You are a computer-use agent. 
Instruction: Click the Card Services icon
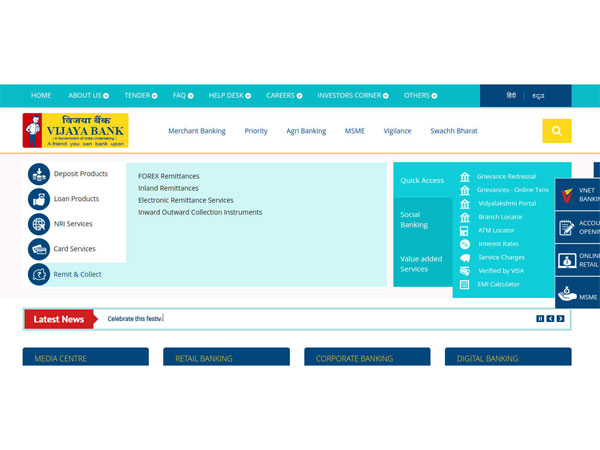(39, 249)
